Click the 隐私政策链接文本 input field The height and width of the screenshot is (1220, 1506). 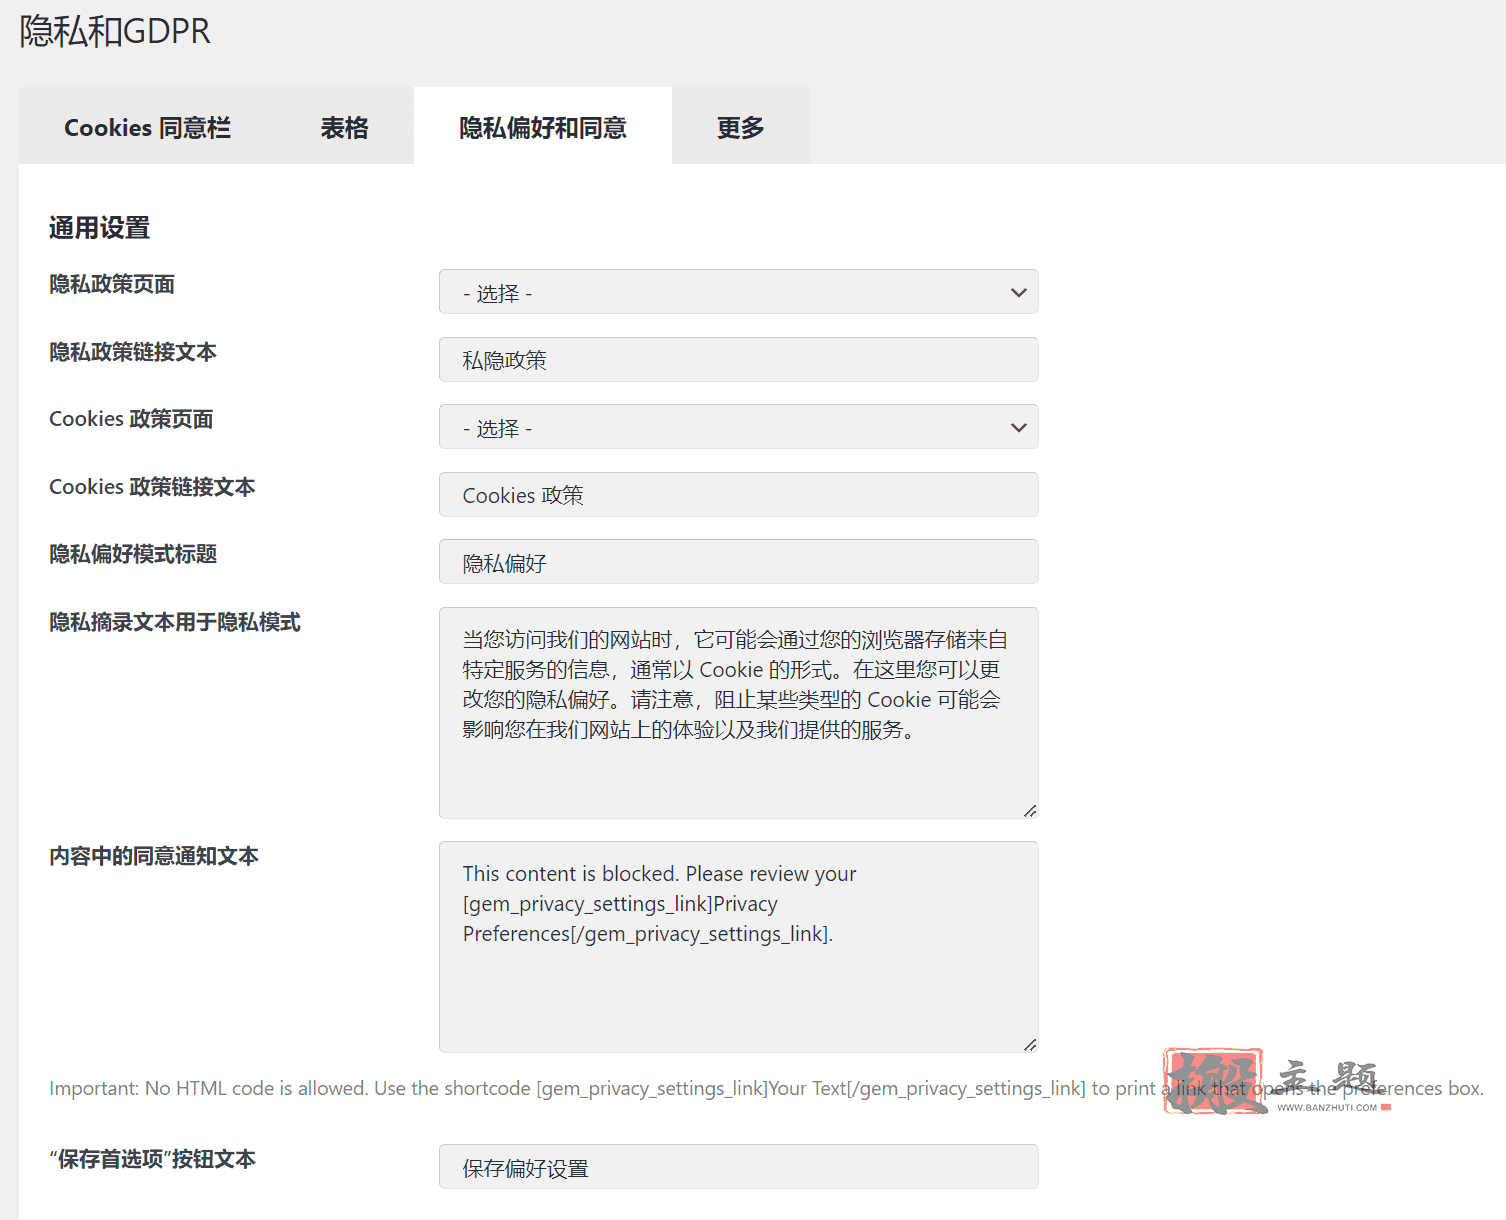[x=739, y=359]
